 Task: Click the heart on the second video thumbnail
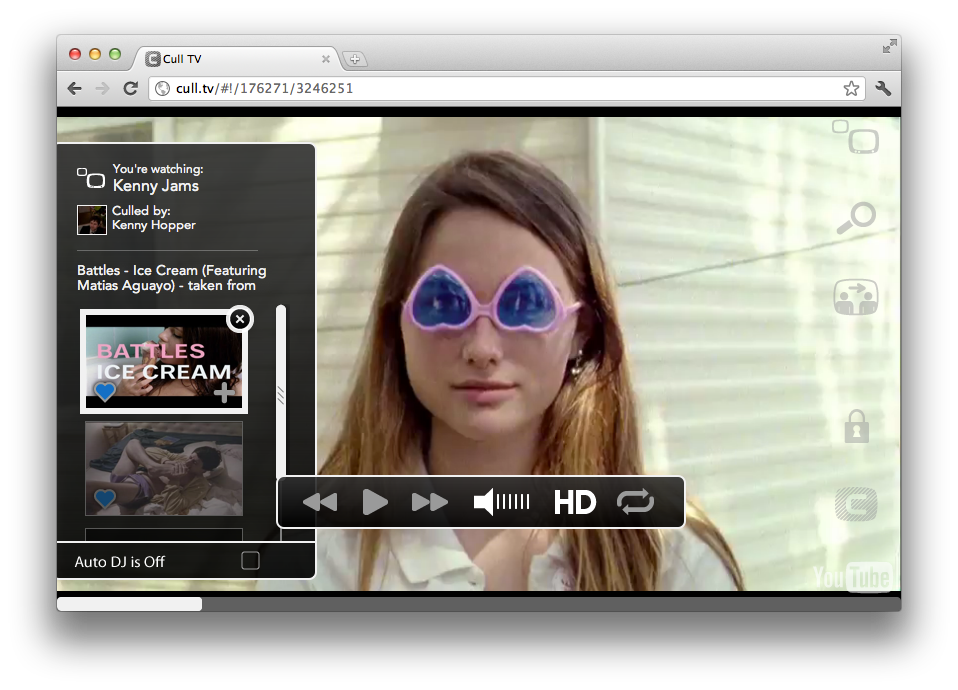(x=104, y=499)
